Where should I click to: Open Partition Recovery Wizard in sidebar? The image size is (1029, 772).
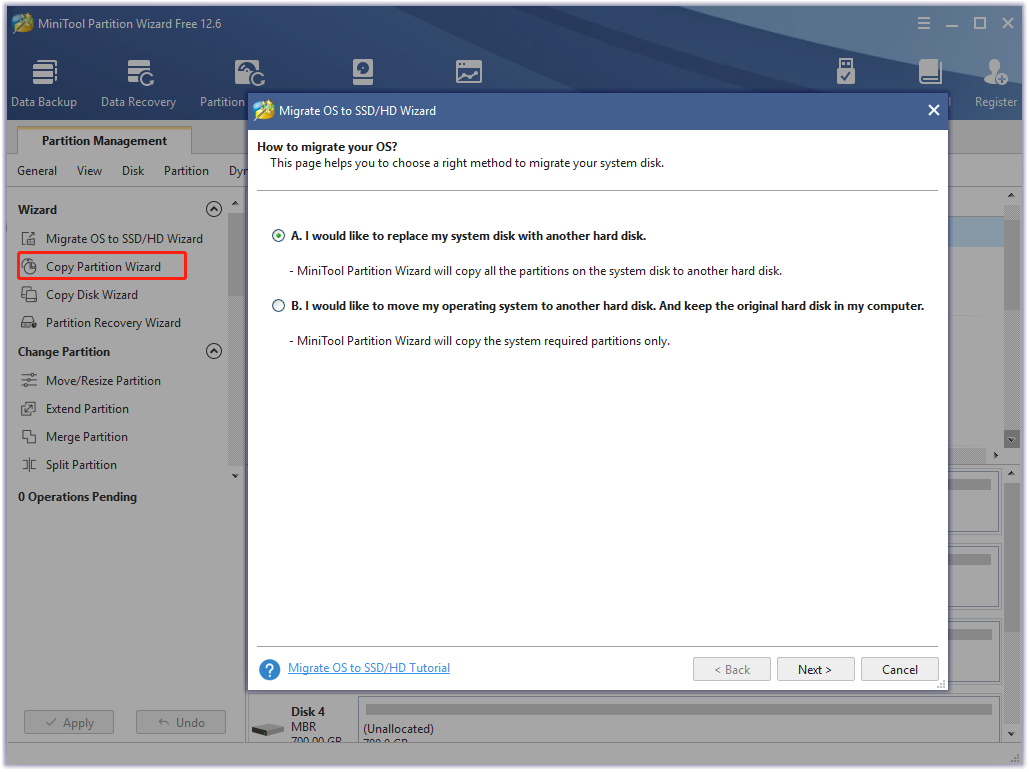[x=100, y=323]
